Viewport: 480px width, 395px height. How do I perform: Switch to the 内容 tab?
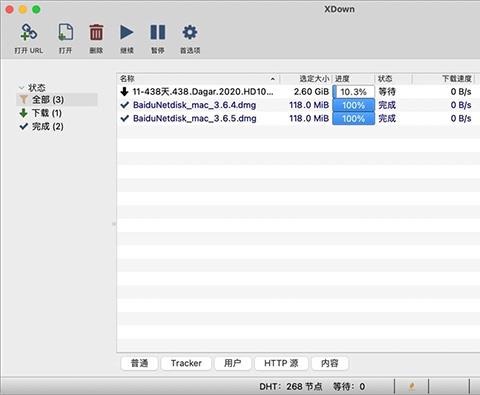(x=330, y=363)
